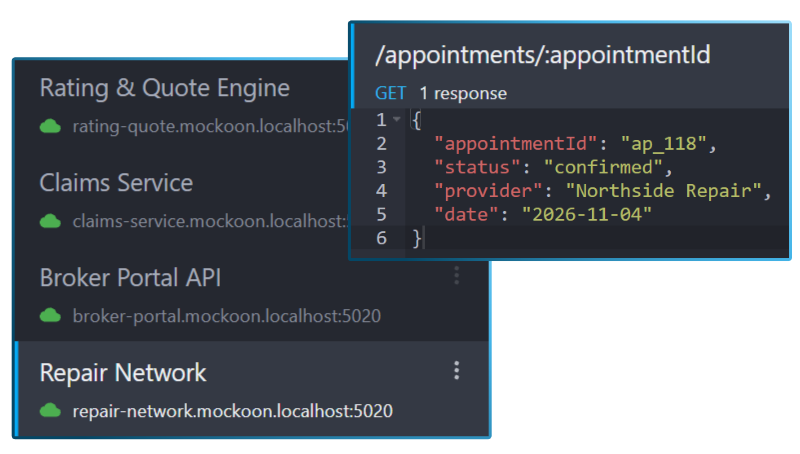Screen dimensions: 800x454
Task: Click green cloud icon for Repair Network
Action: coord(51,411)
